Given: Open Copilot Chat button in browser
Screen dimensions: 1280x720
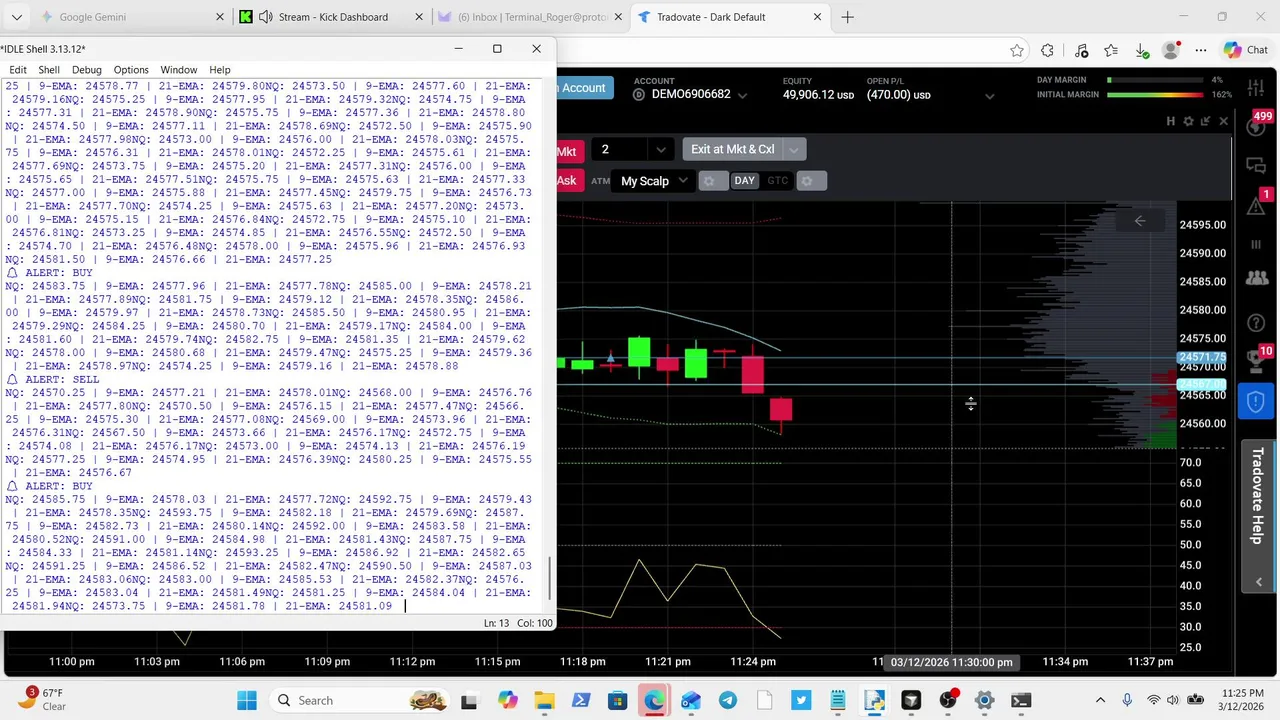Looking at the screenshot, I should 1246,50.
